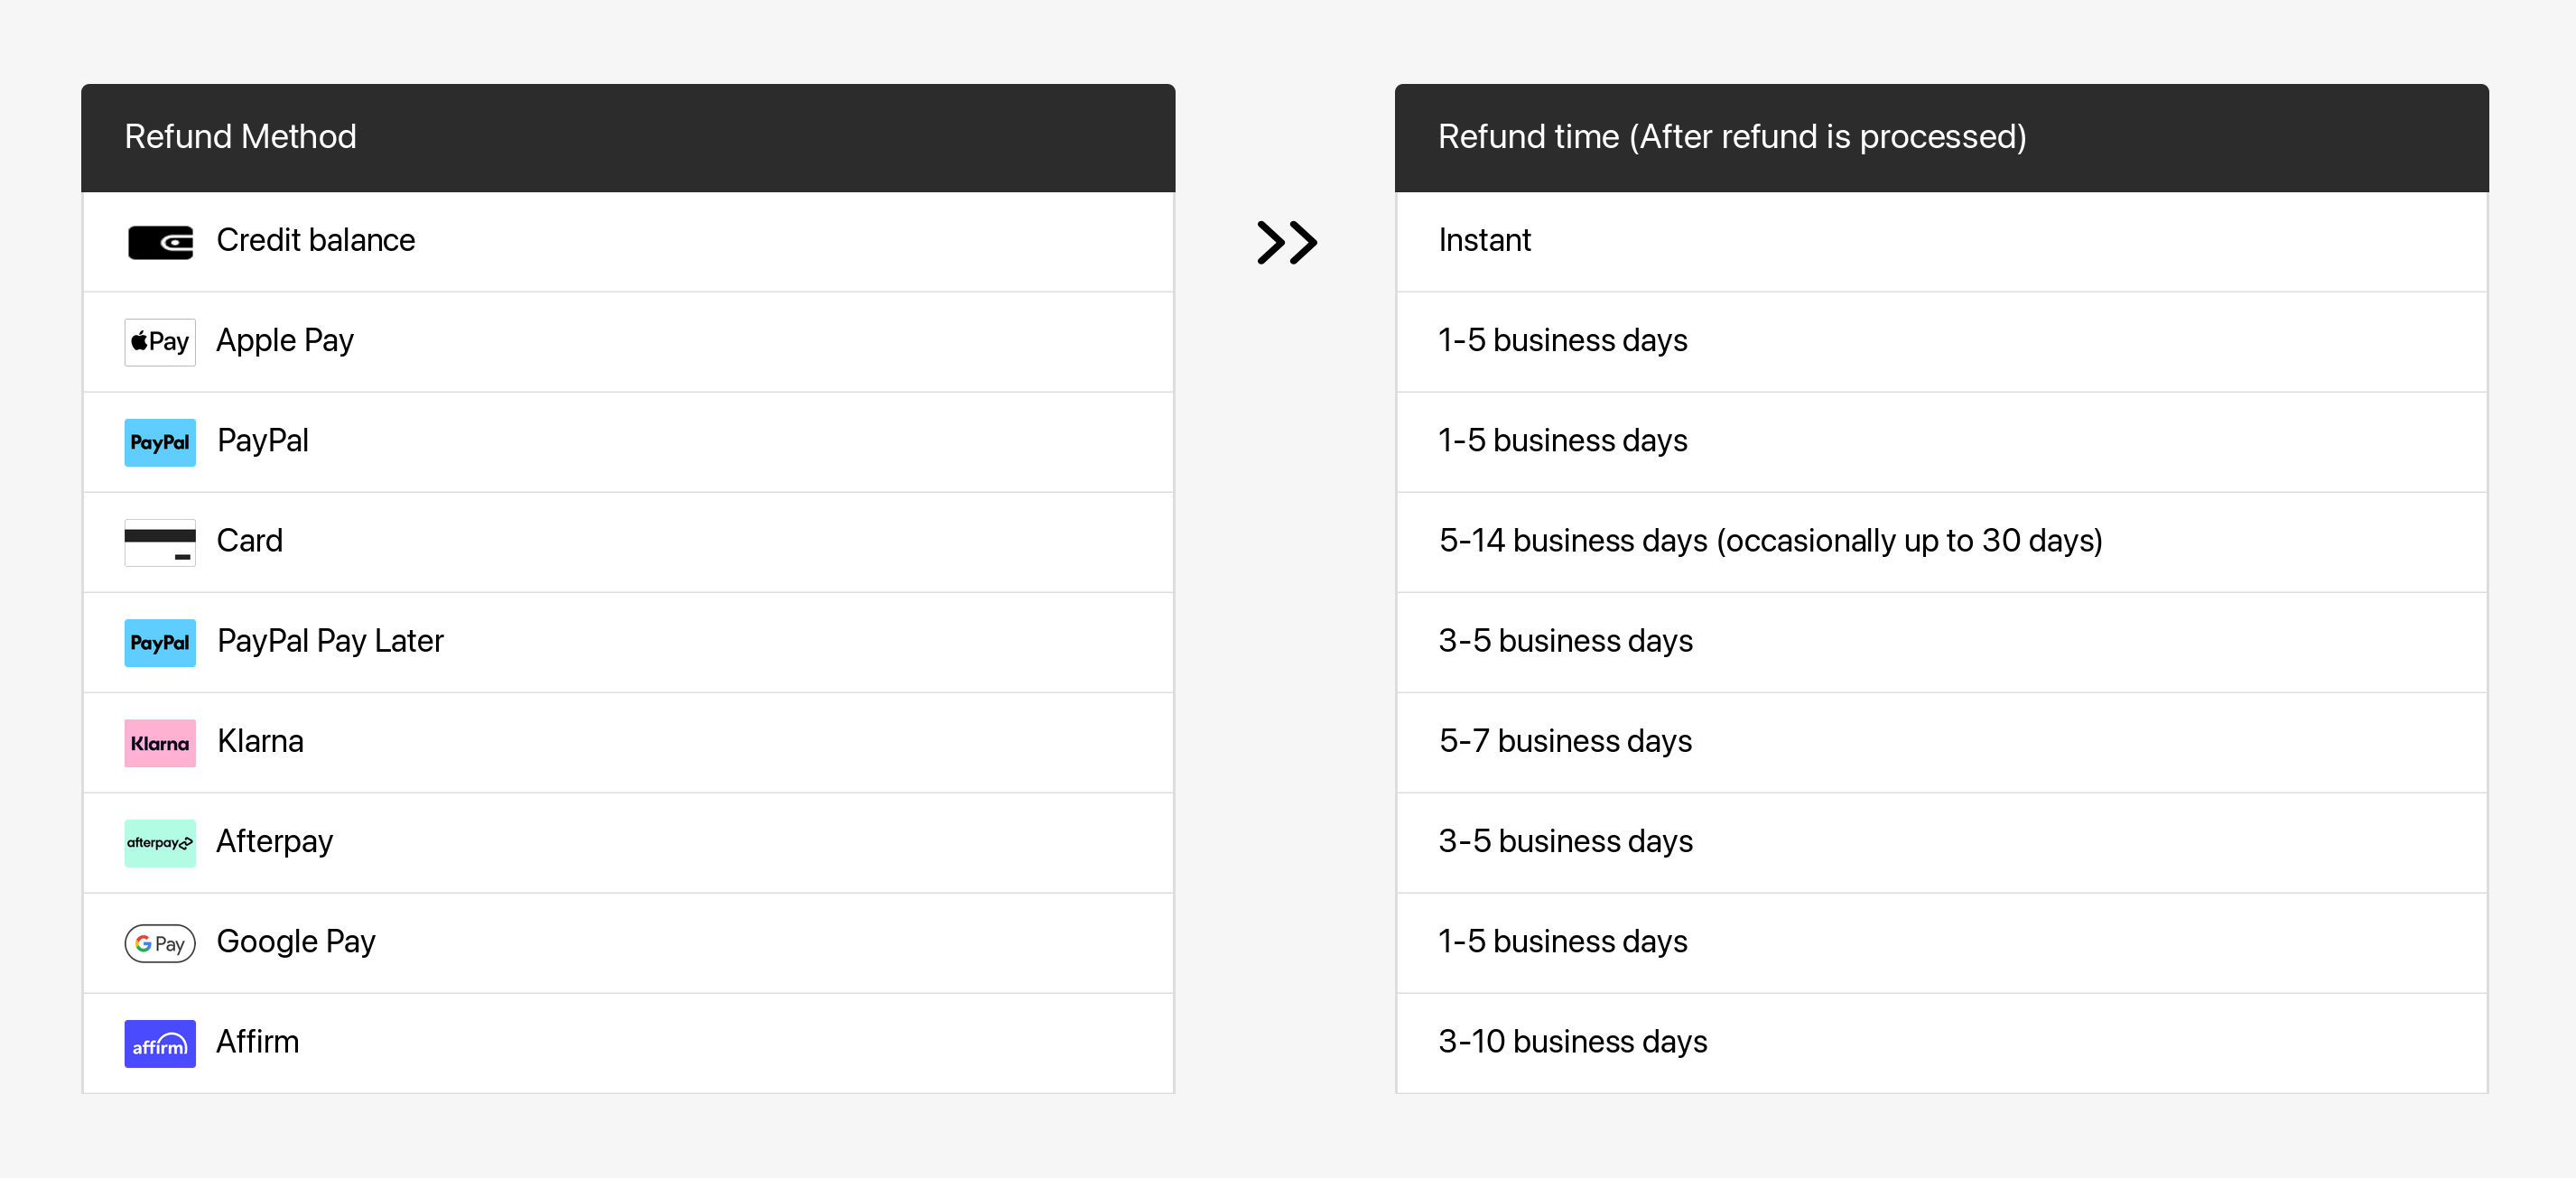Click the double chevron arrow between tables
The width and height of the screenshot is (2576, 1178).
pyautogui.click(x=1287, y=242)
